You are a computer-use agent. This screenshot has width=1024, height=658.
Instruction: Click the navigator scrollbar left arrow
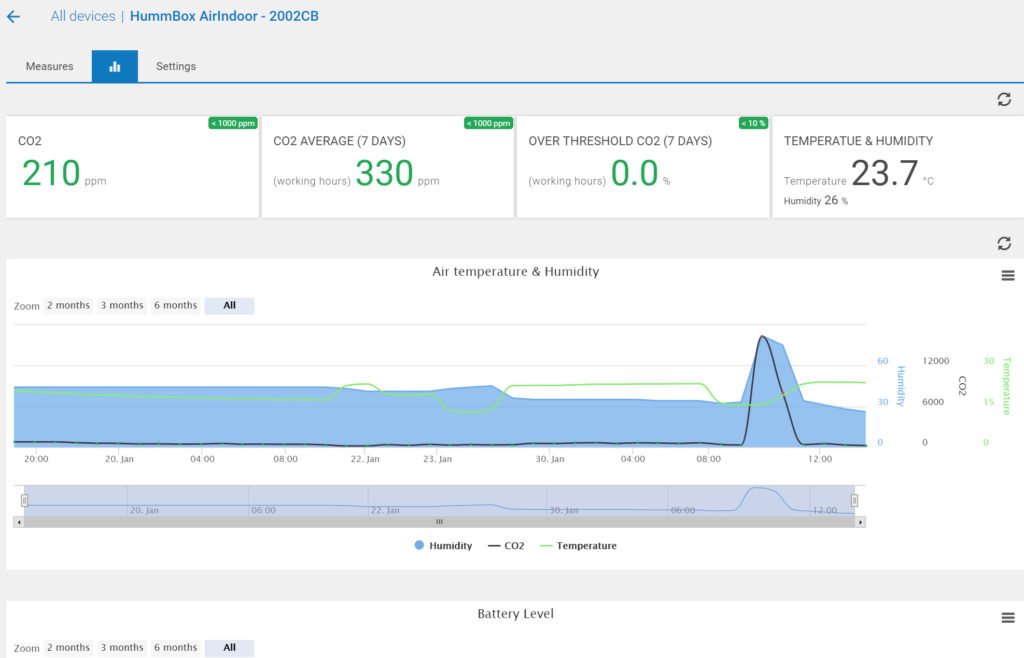click(19, 522)
